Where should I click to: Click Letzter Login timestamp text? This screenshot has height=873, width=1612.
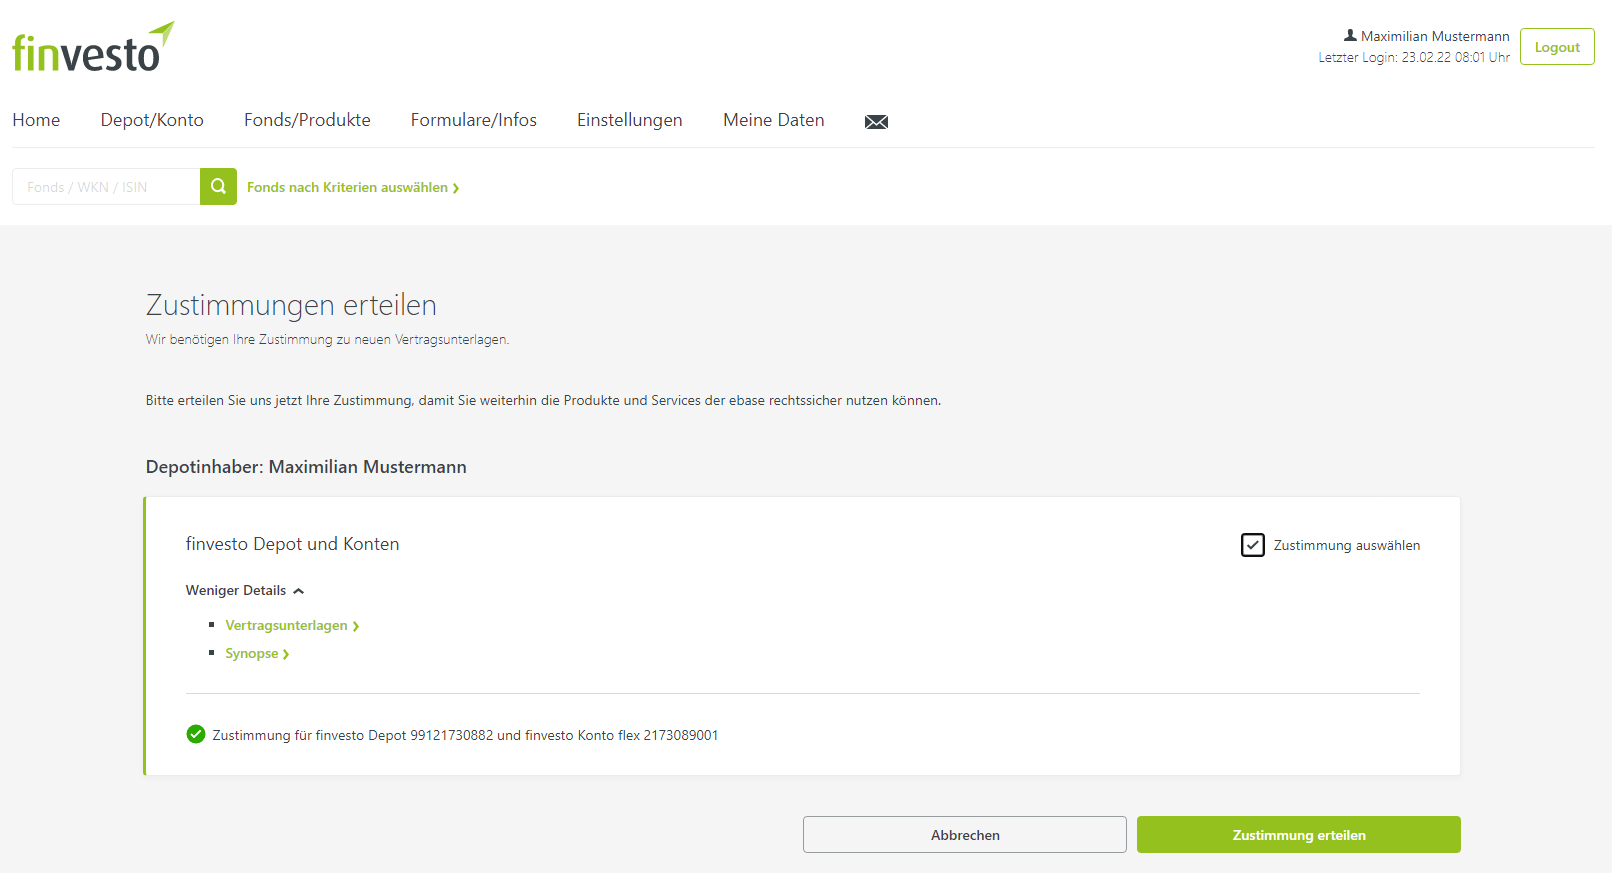point(1414,57)
